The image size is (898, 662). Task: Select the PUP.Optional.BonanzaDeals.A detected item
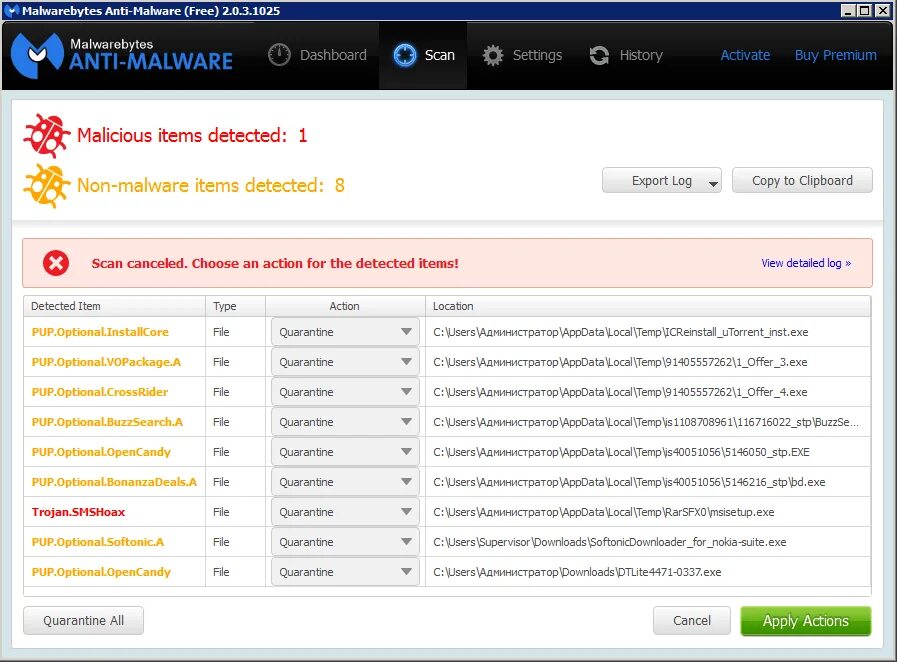coord(114,482)
